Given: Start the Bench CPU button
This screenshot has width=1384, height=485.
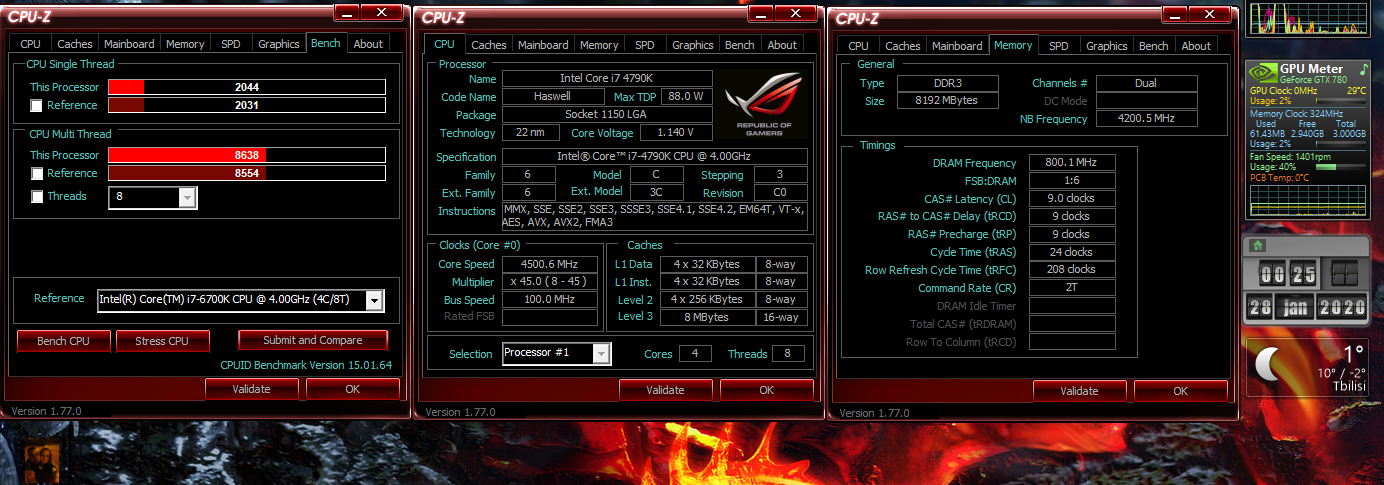Looking at the screenshot, I should (64, 341).
